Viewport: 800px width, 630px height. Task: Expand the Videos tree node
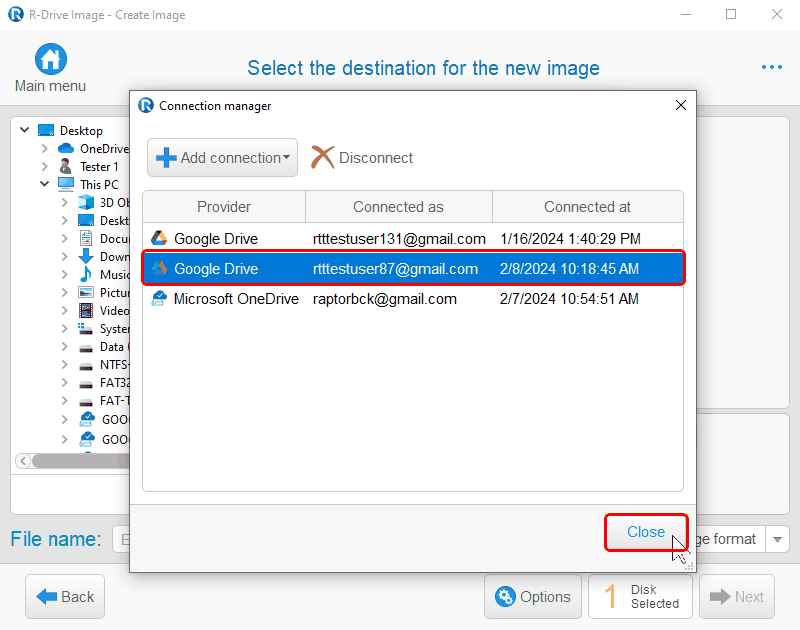tap(64, 310)
